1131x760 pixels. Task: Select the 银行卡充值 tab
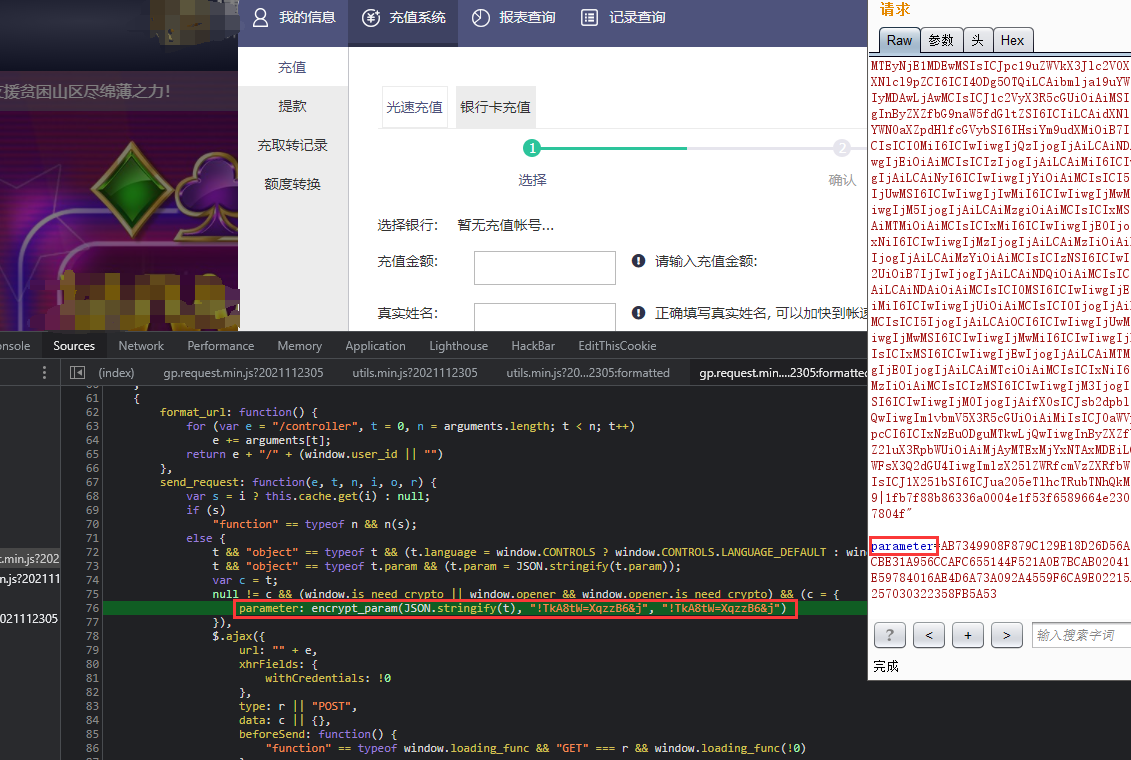point(495,107)
